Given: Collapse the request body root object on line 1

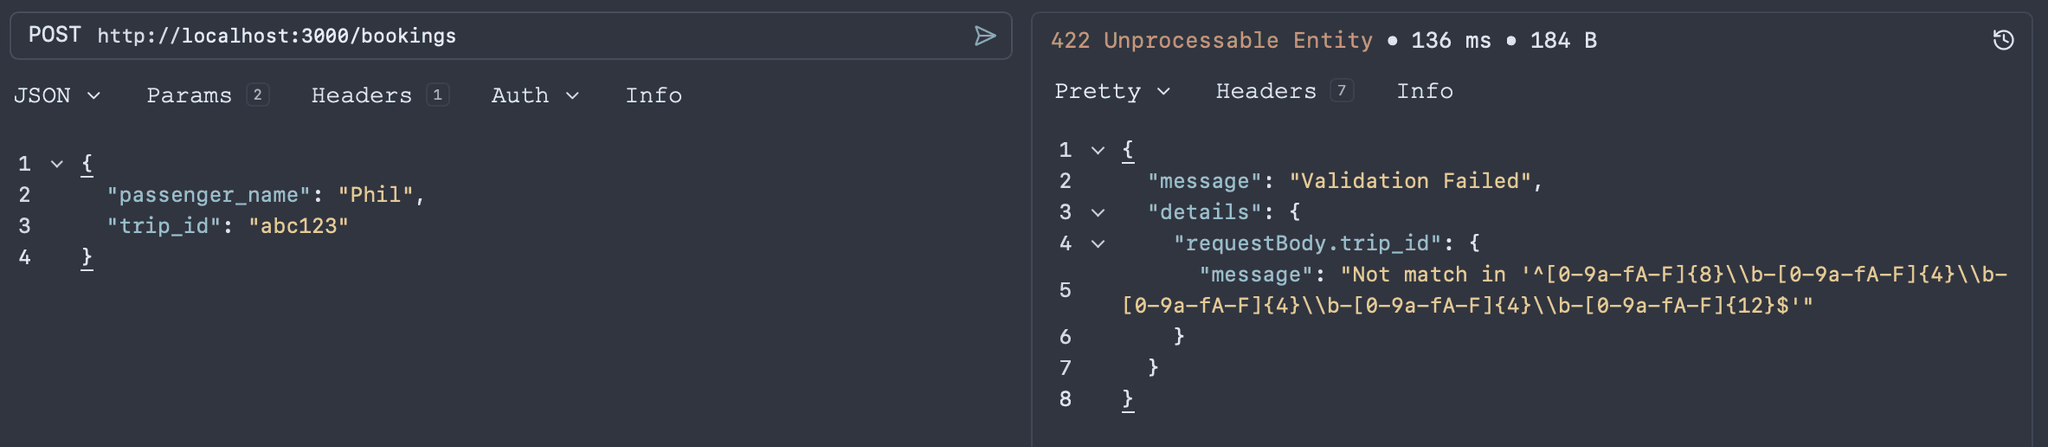Looking at the screenshot, I should (57, 164).
